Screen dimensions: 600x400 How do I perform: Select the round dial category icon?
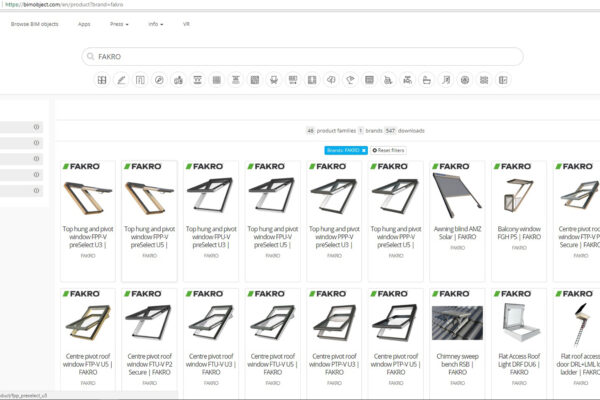tap(465, 80)
